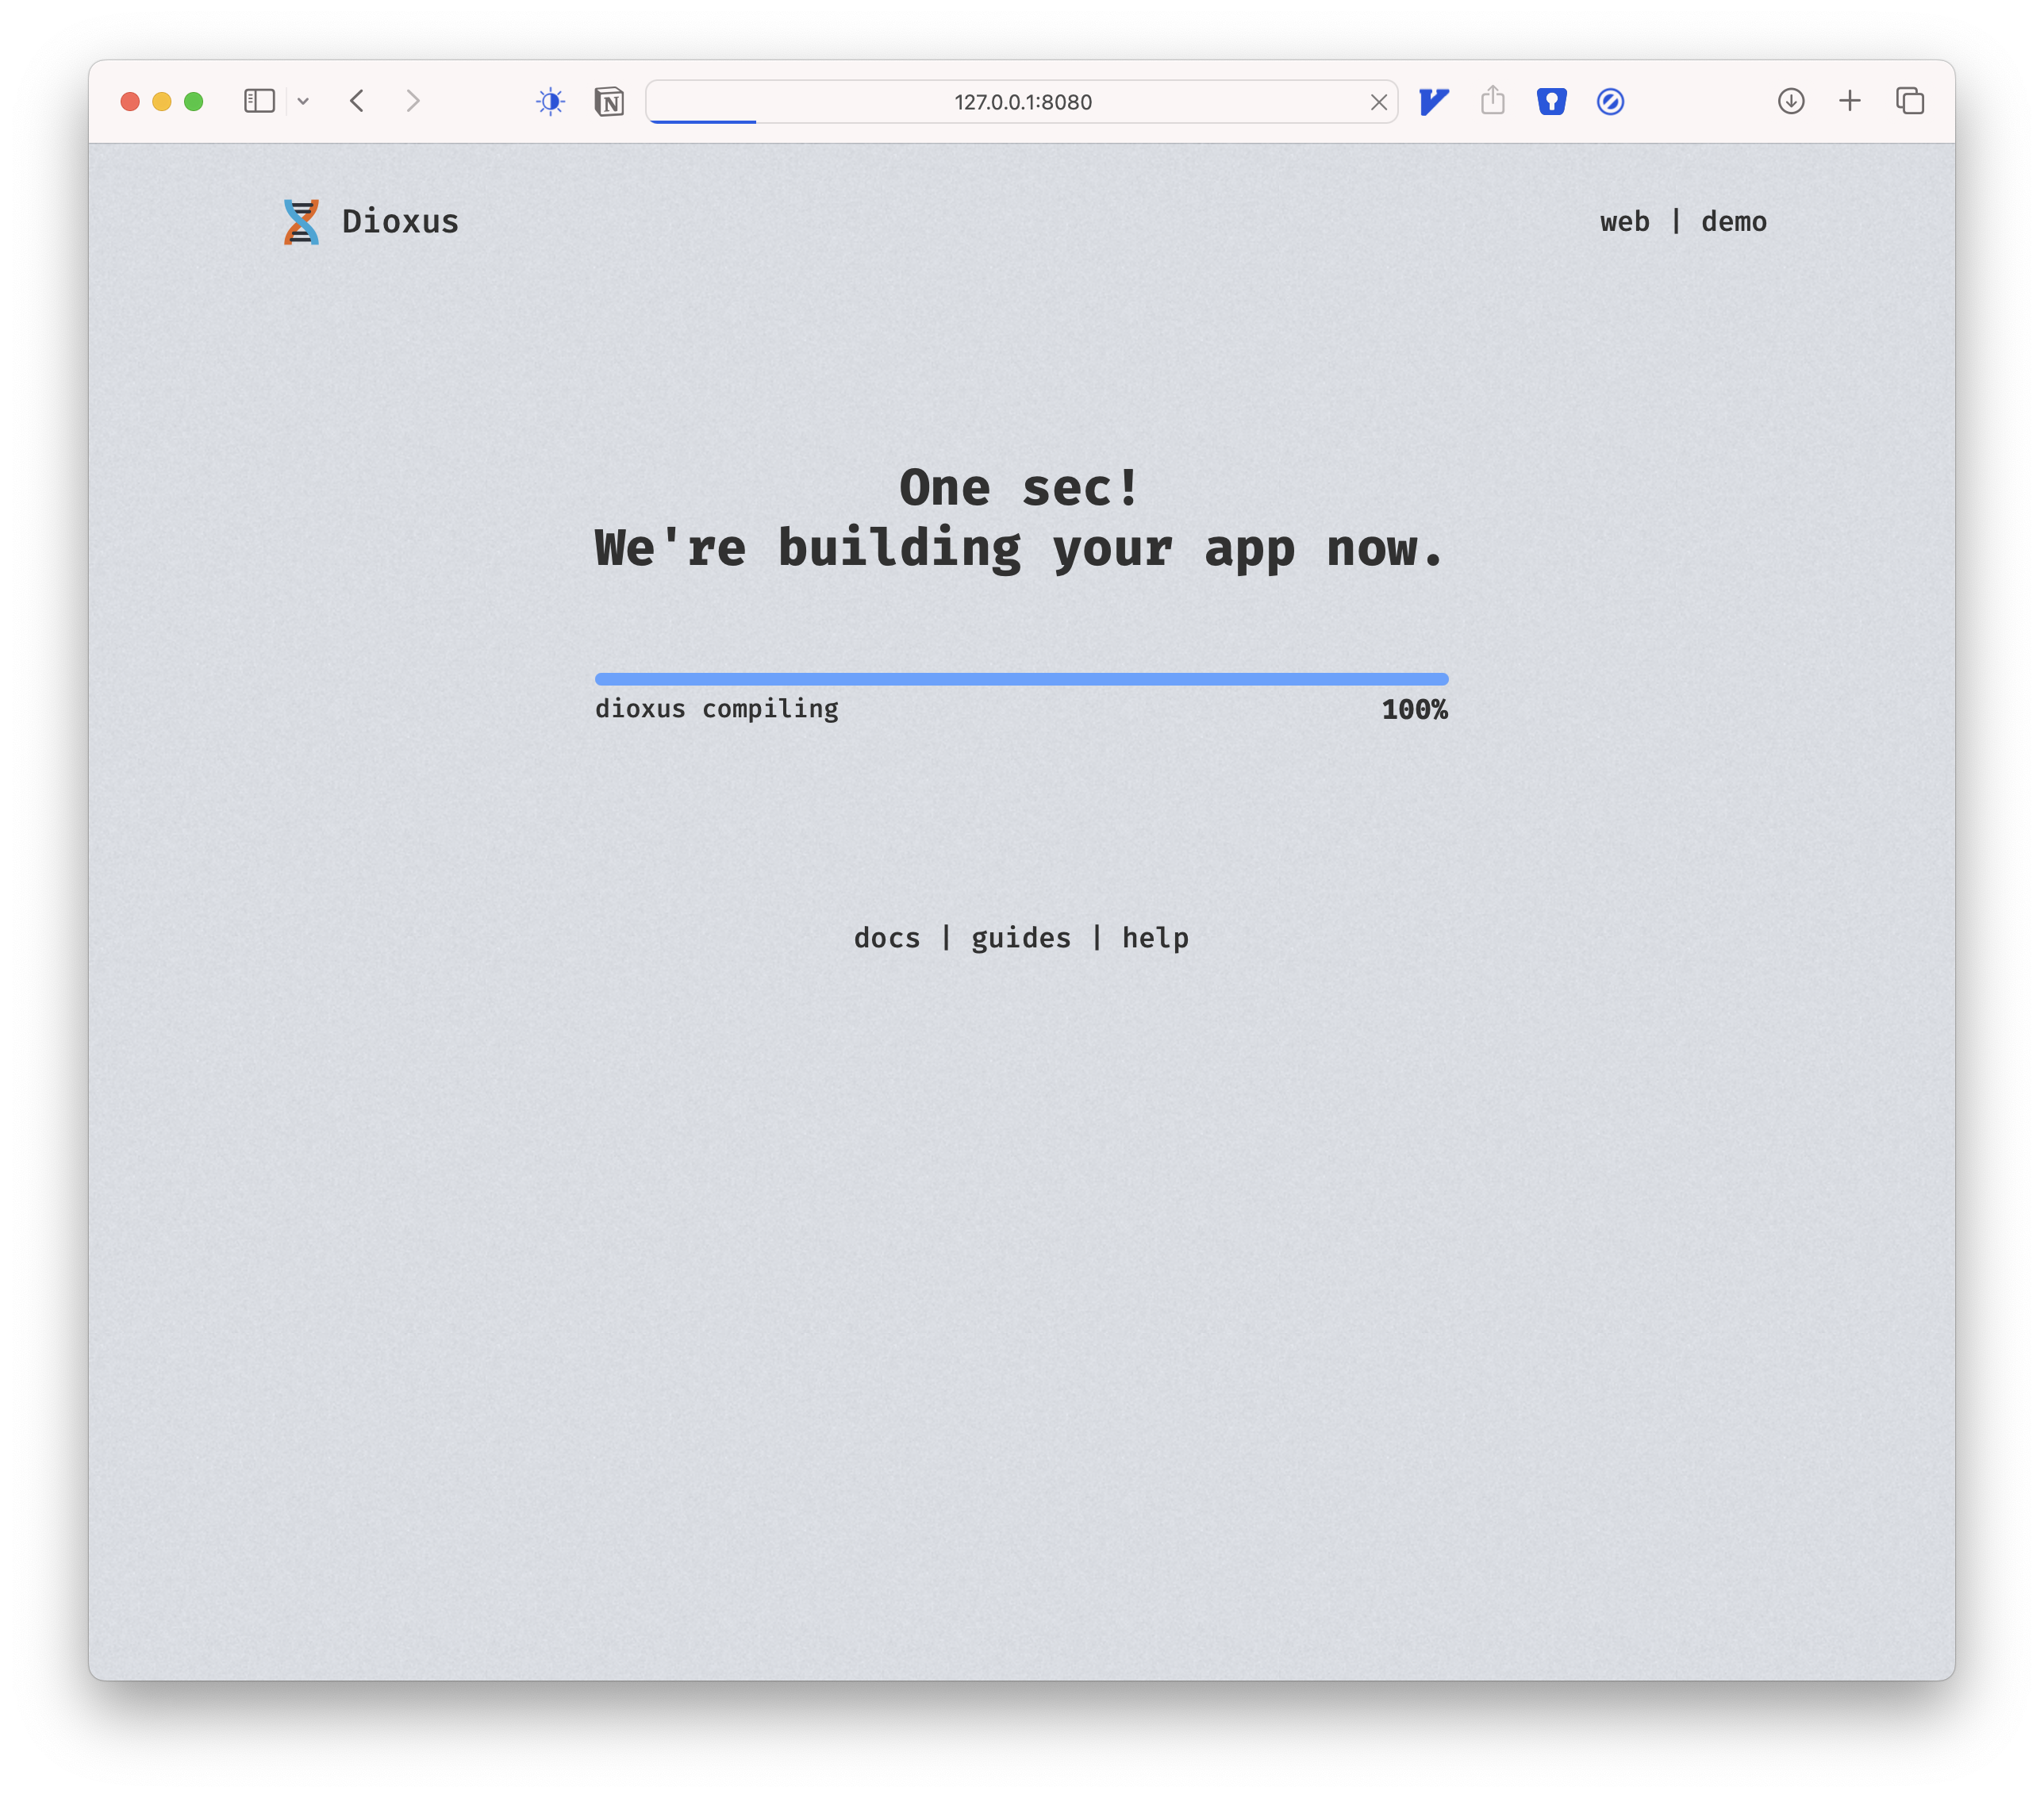Click the brightness extension icon

click(x=550, y=101)
